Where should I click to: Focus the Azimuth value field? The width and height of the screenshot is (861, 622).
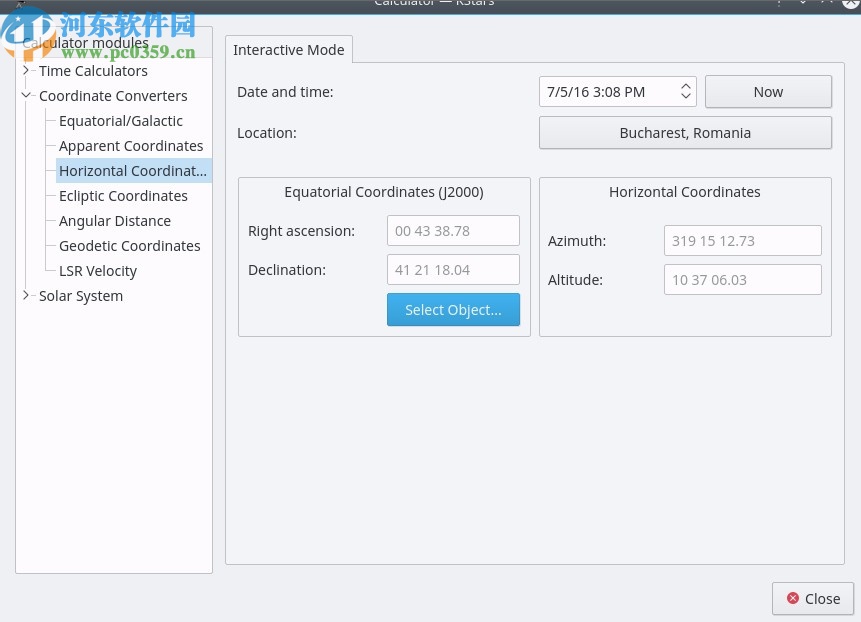[742, 241]
